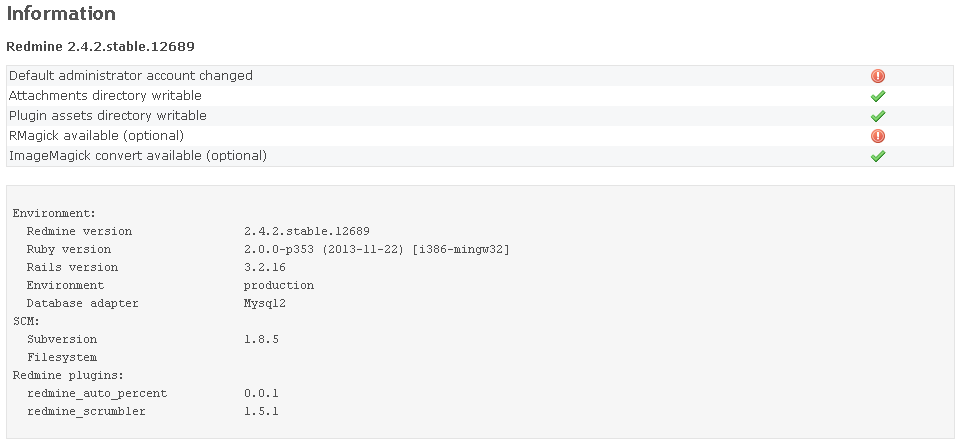961x445 pixels.
Task: Click the green checkmark for Attachments directory writable
Action: pyautogui.click(x=878, y=96)
